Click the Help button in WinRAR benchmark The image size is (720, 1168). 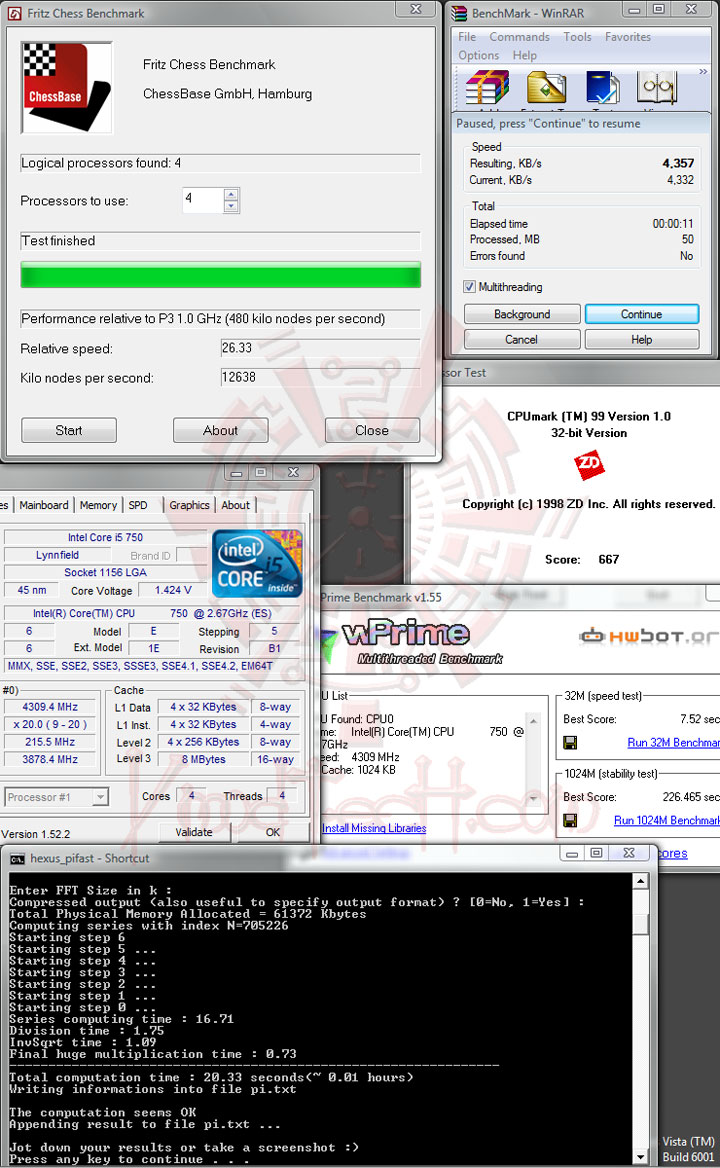tap(642, 340)
